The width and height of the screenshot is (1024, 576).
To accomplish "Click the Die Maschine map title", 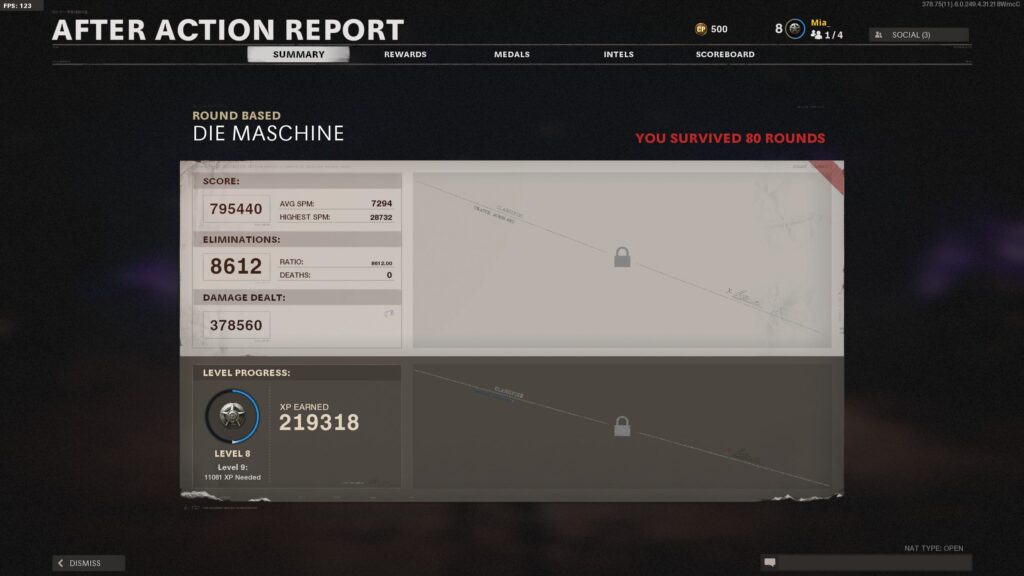I will tap(268, 134).
